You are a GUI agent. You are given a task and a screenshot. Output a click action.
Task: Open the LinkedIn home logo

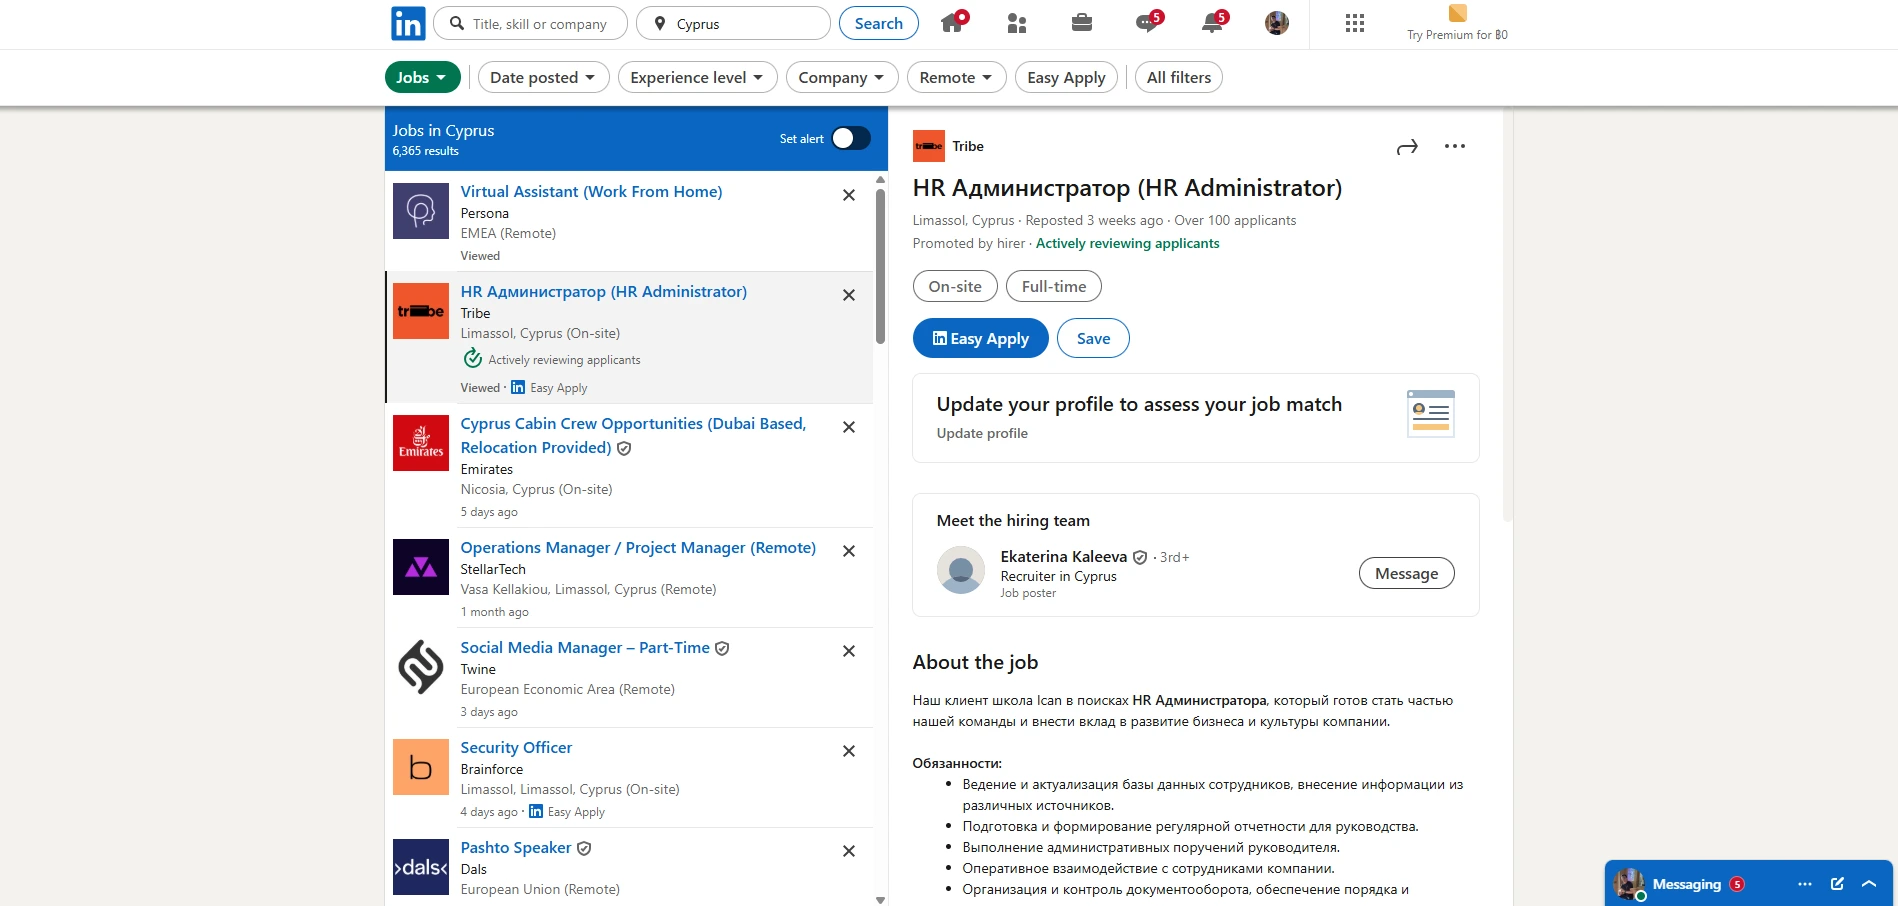click(408, 23)
